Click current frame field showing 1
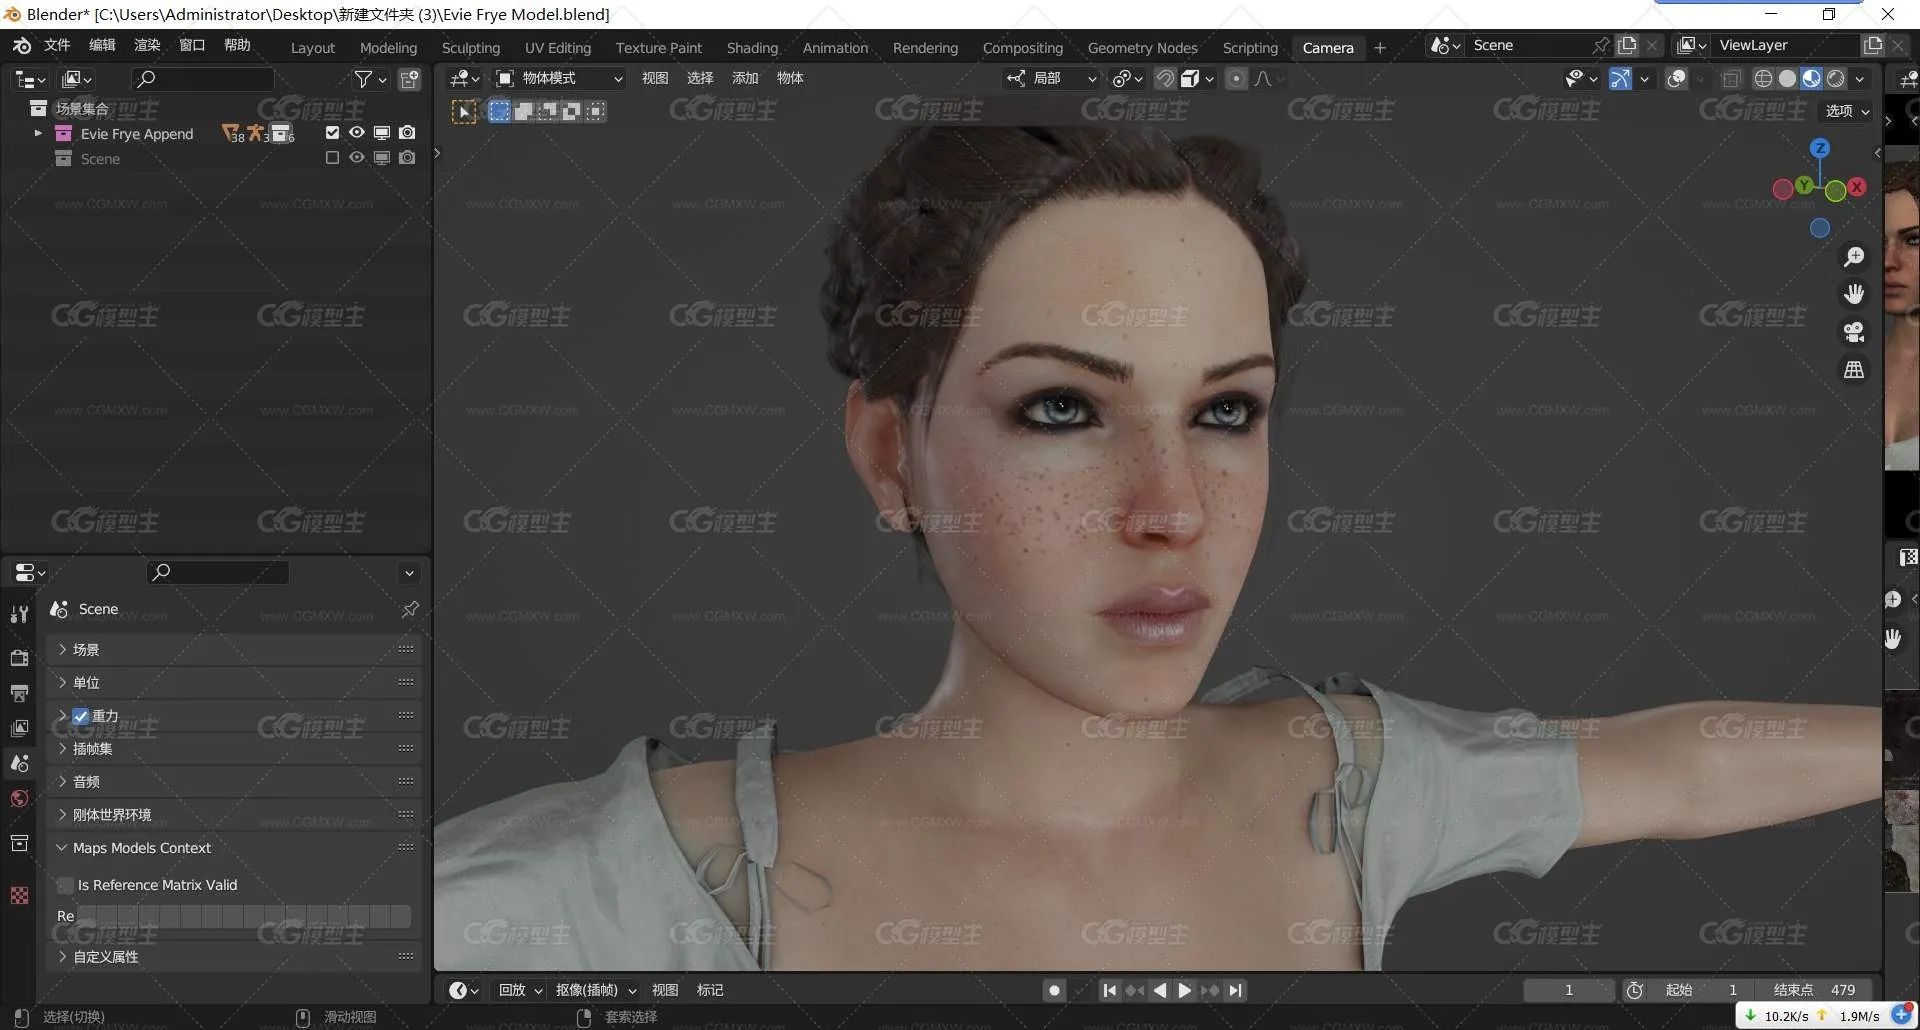Image resolution: width=1920 pixels, height=1030 pixels. (x=1569, y=990)
